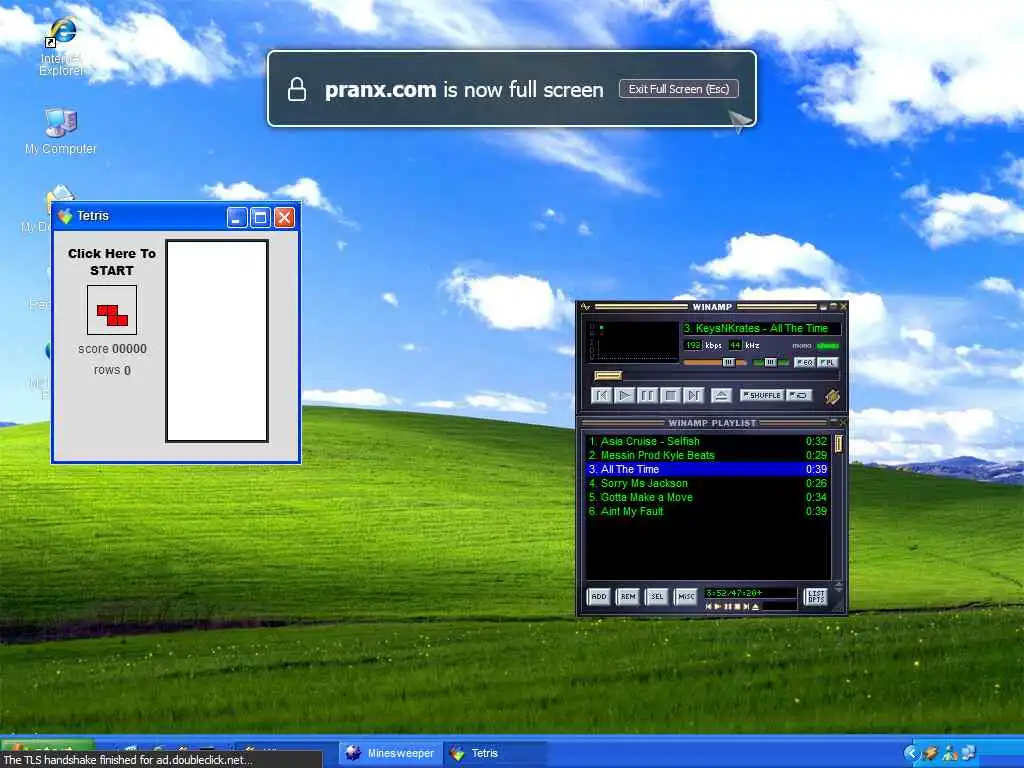Viewport: 1024px width, 768px height.
Task: Click Winamp balance slider handle
Action: 771,362
